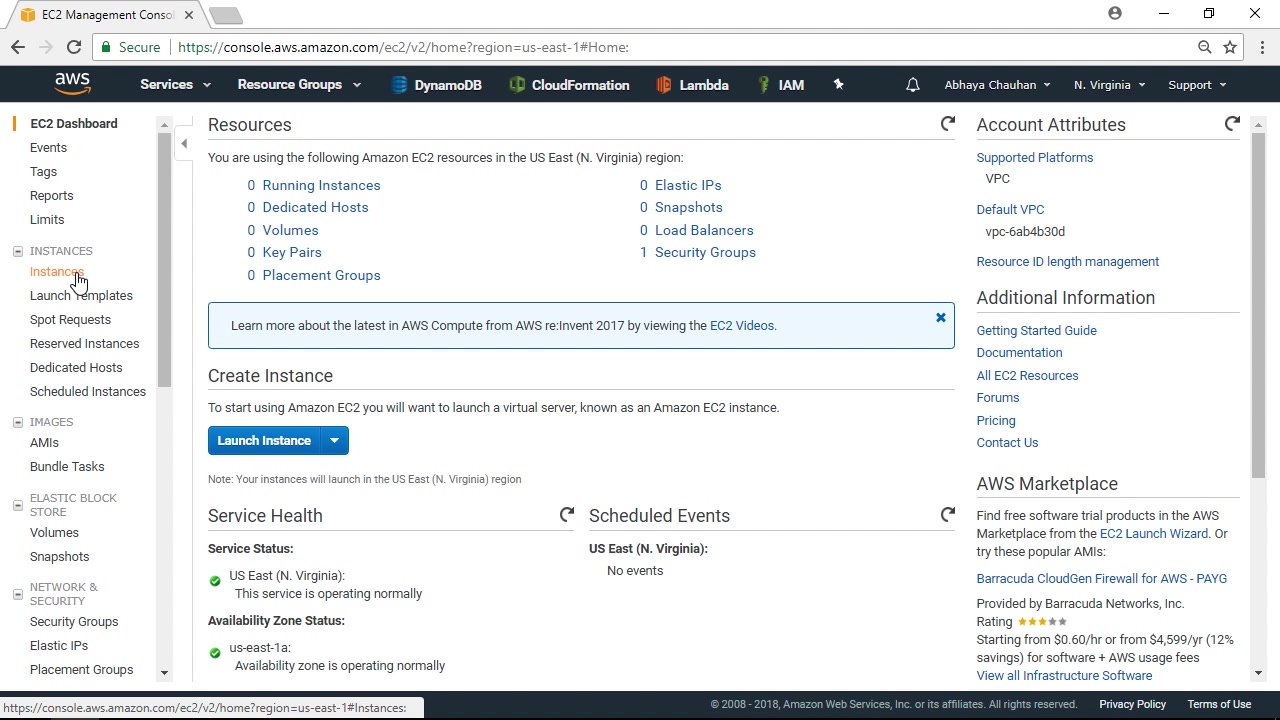
Task: Open the Lambda shortcut icon
Action: (664, 85)
